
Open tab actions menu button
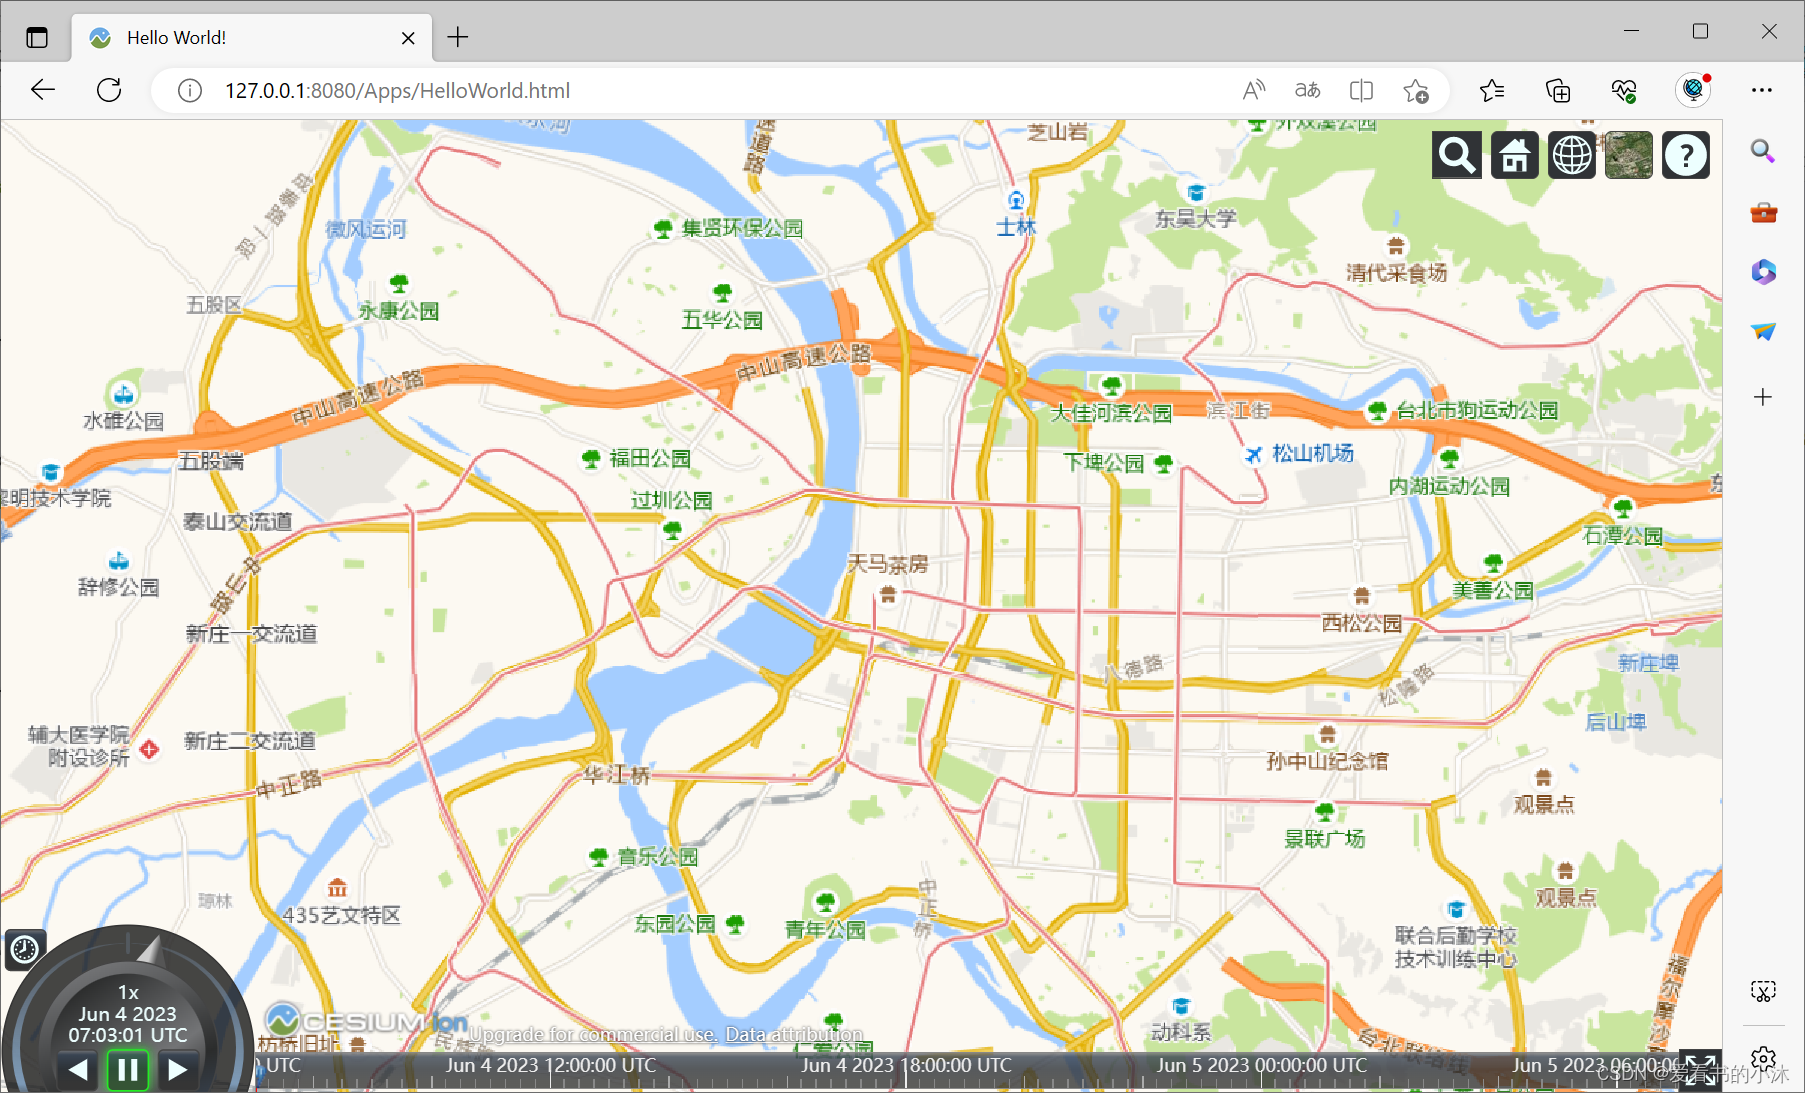37,38
